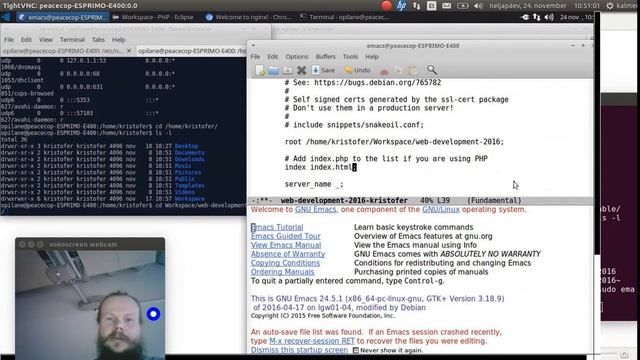
Task: Click the keyboard layout indicator in top panel
Action: click(431, 6)
